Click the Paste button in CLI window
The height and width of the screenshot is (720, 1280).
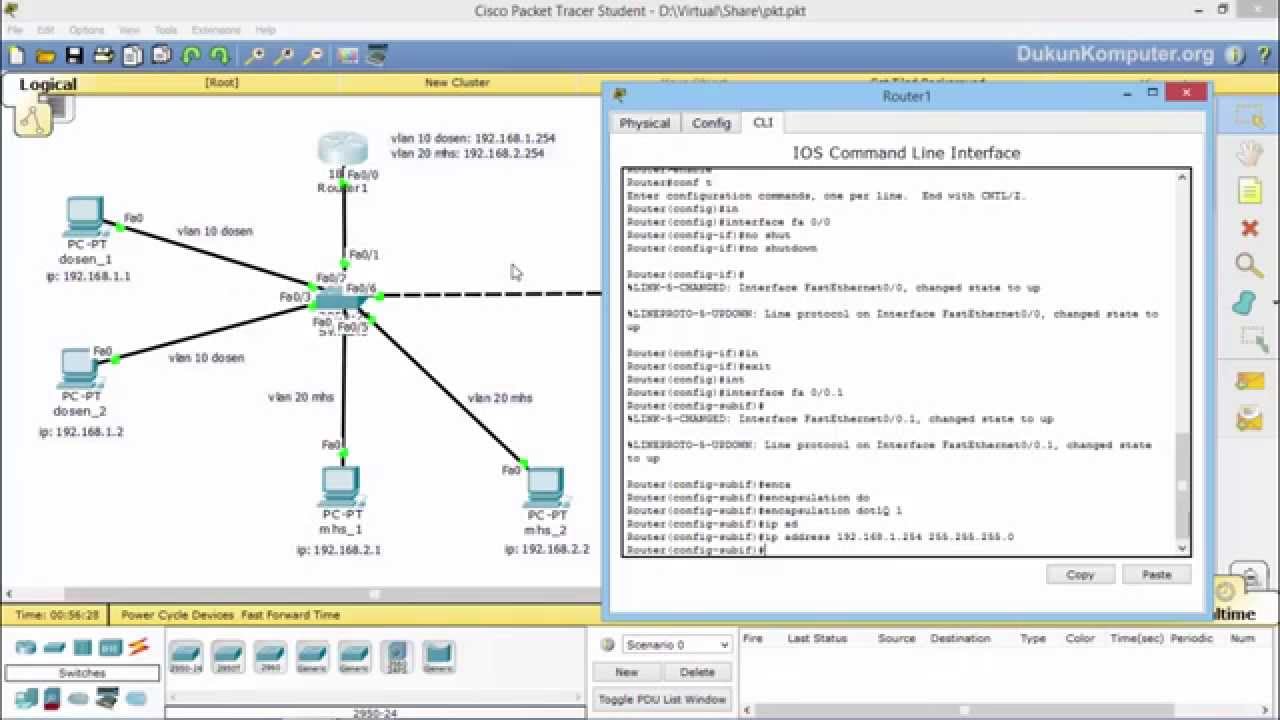pos(1156,575)
